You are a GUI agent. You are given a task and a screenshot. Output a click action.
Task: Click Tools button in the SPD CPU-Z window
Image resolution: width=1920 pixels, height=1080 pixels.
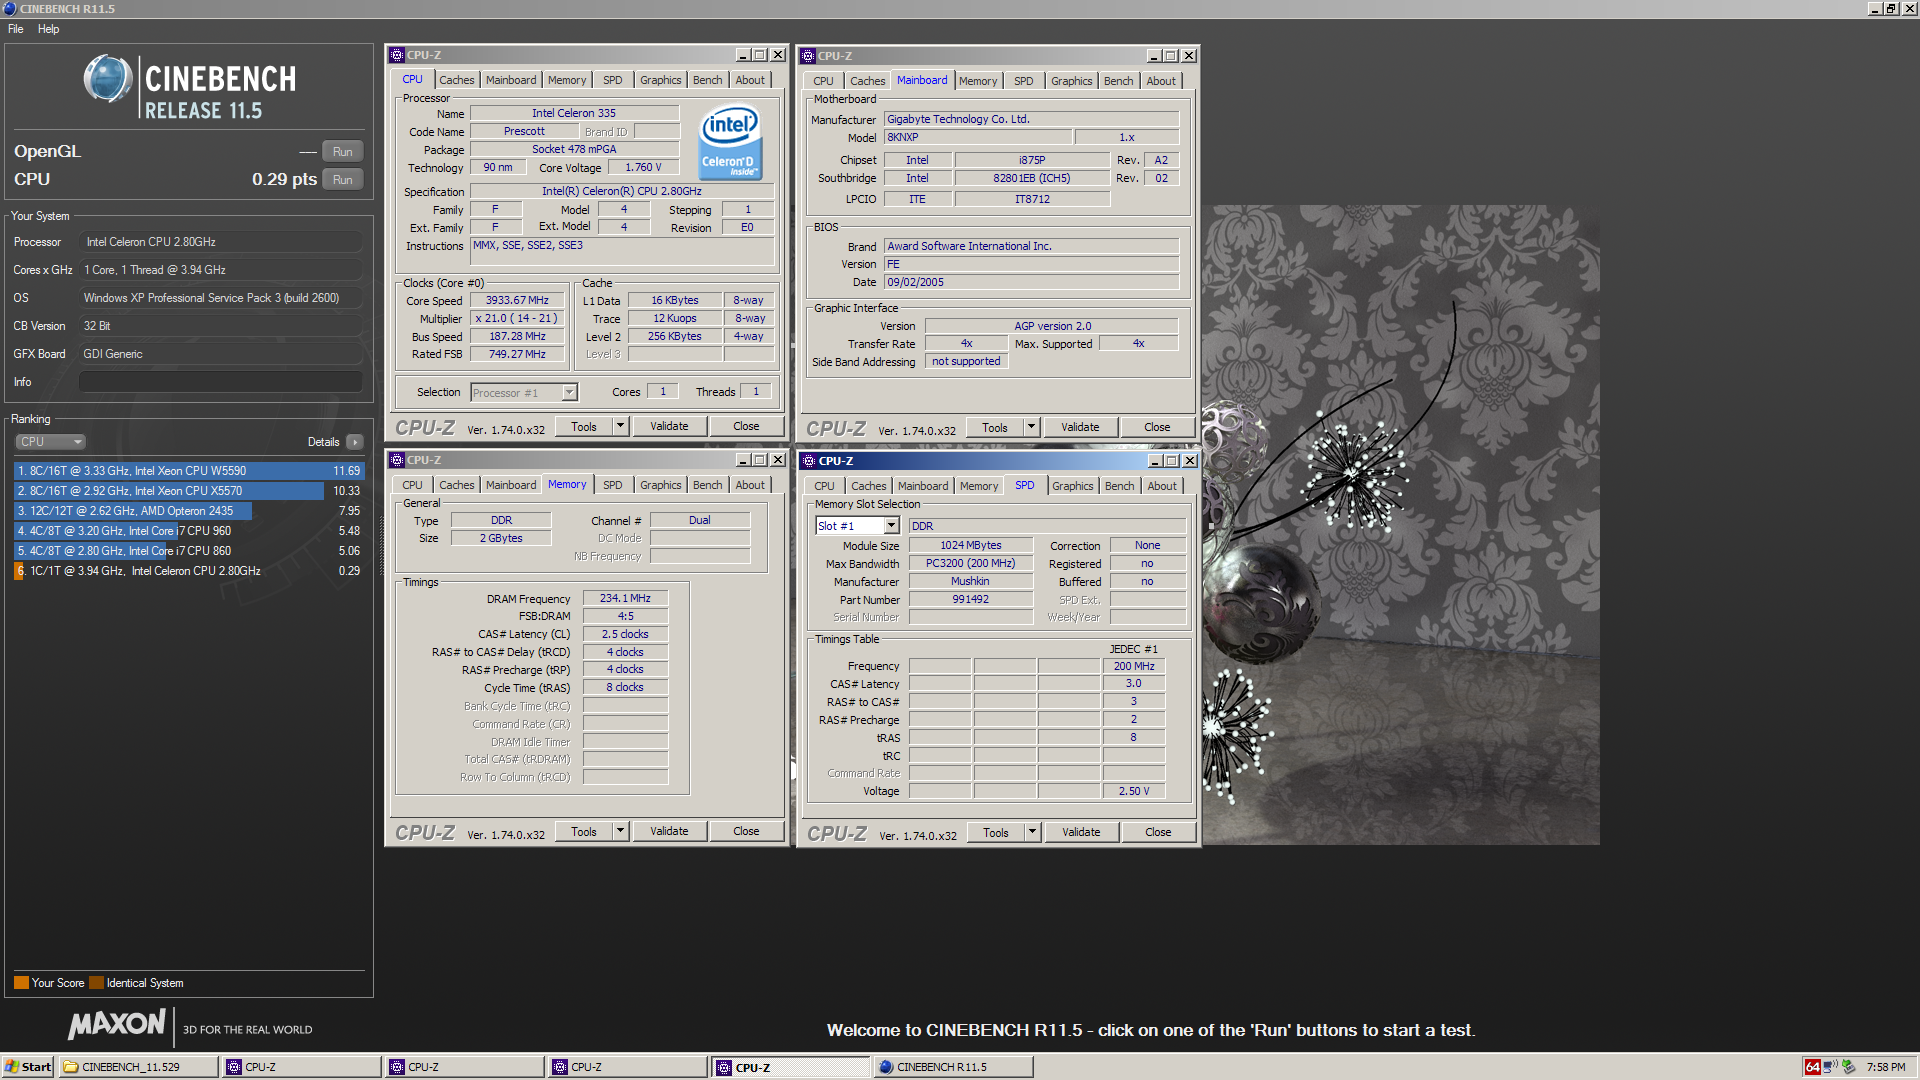996,832
